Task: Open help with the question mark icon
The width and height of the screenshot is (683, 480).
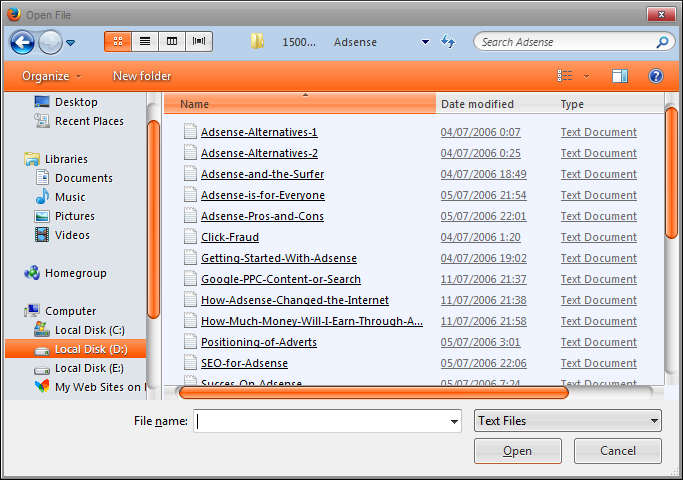Action: [656, 76]
